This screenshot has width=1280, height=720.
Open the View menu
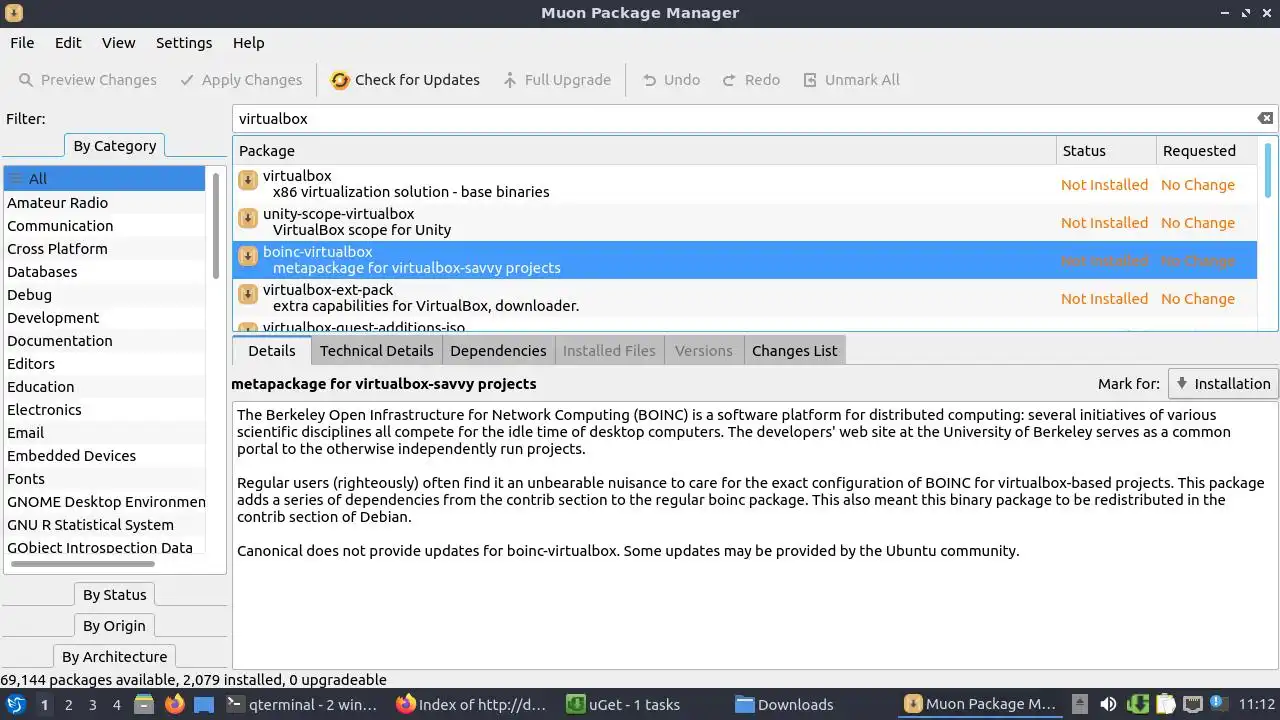(x=118, y=43)
